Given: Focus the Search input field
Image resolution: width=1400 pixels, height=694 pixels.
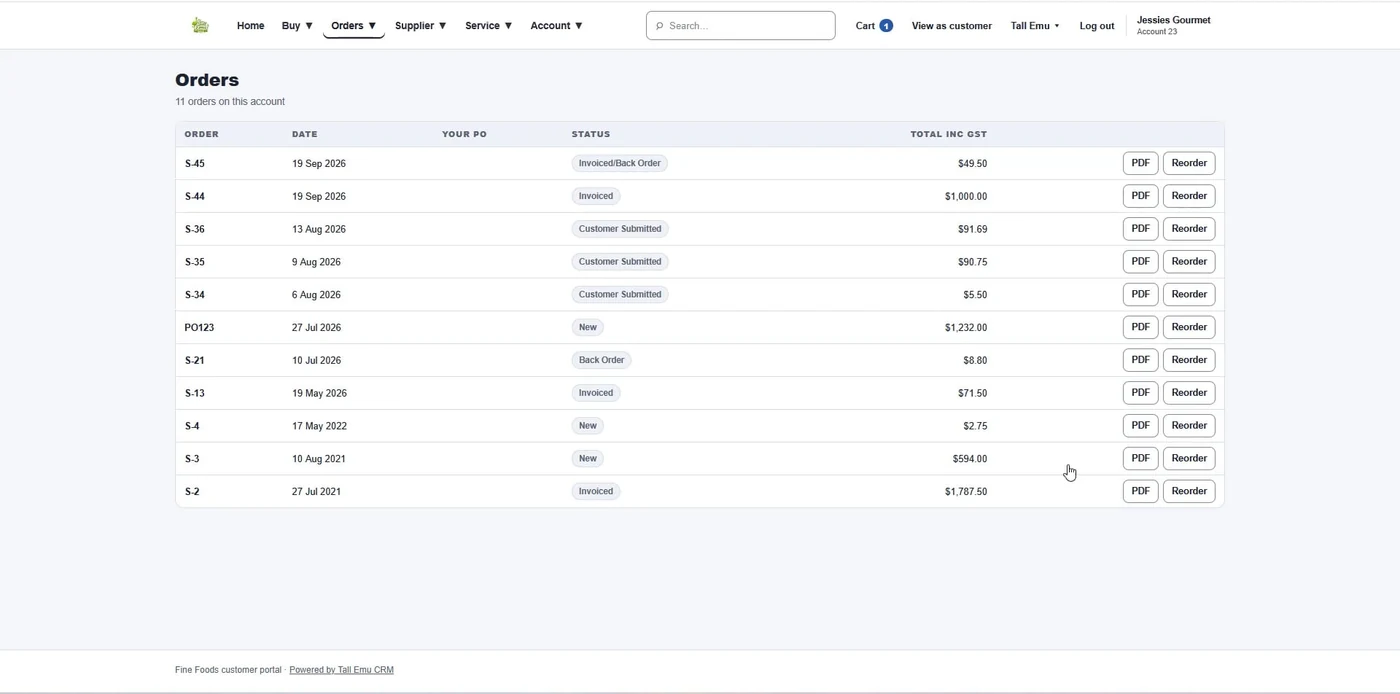Looking at the screenshot, I should 741,26.
